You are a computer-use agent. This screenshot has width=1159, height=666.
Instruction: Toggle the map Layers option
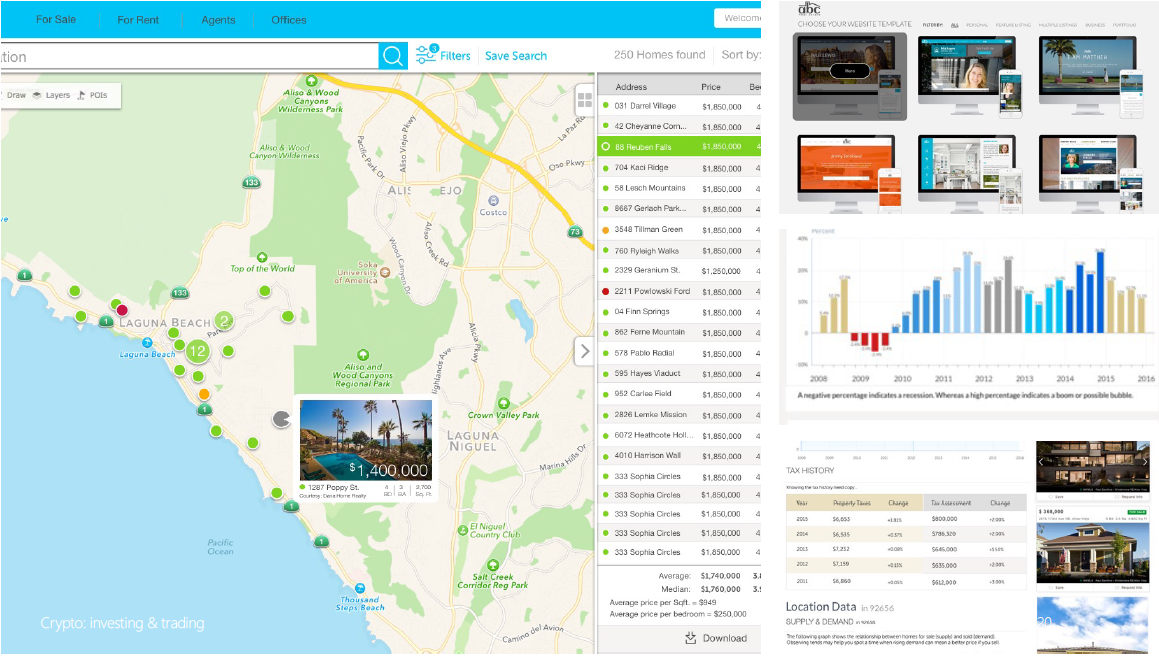tap(51, 96)
